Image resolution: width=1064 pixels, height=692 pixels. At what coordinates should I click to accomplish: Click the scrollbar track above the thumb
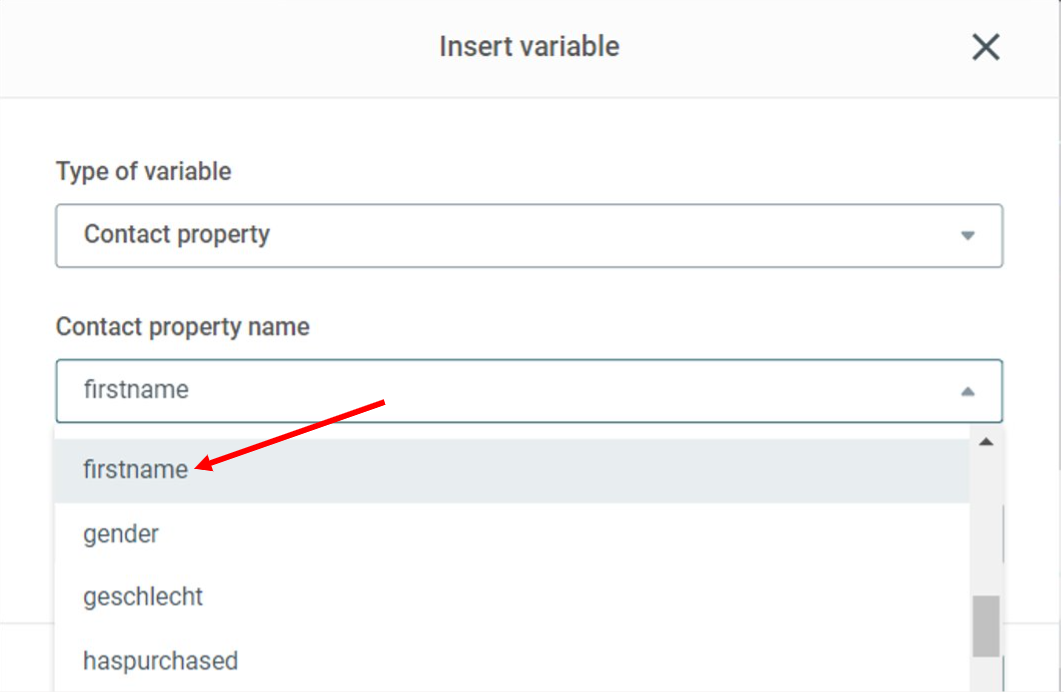(x=986, y=522)
